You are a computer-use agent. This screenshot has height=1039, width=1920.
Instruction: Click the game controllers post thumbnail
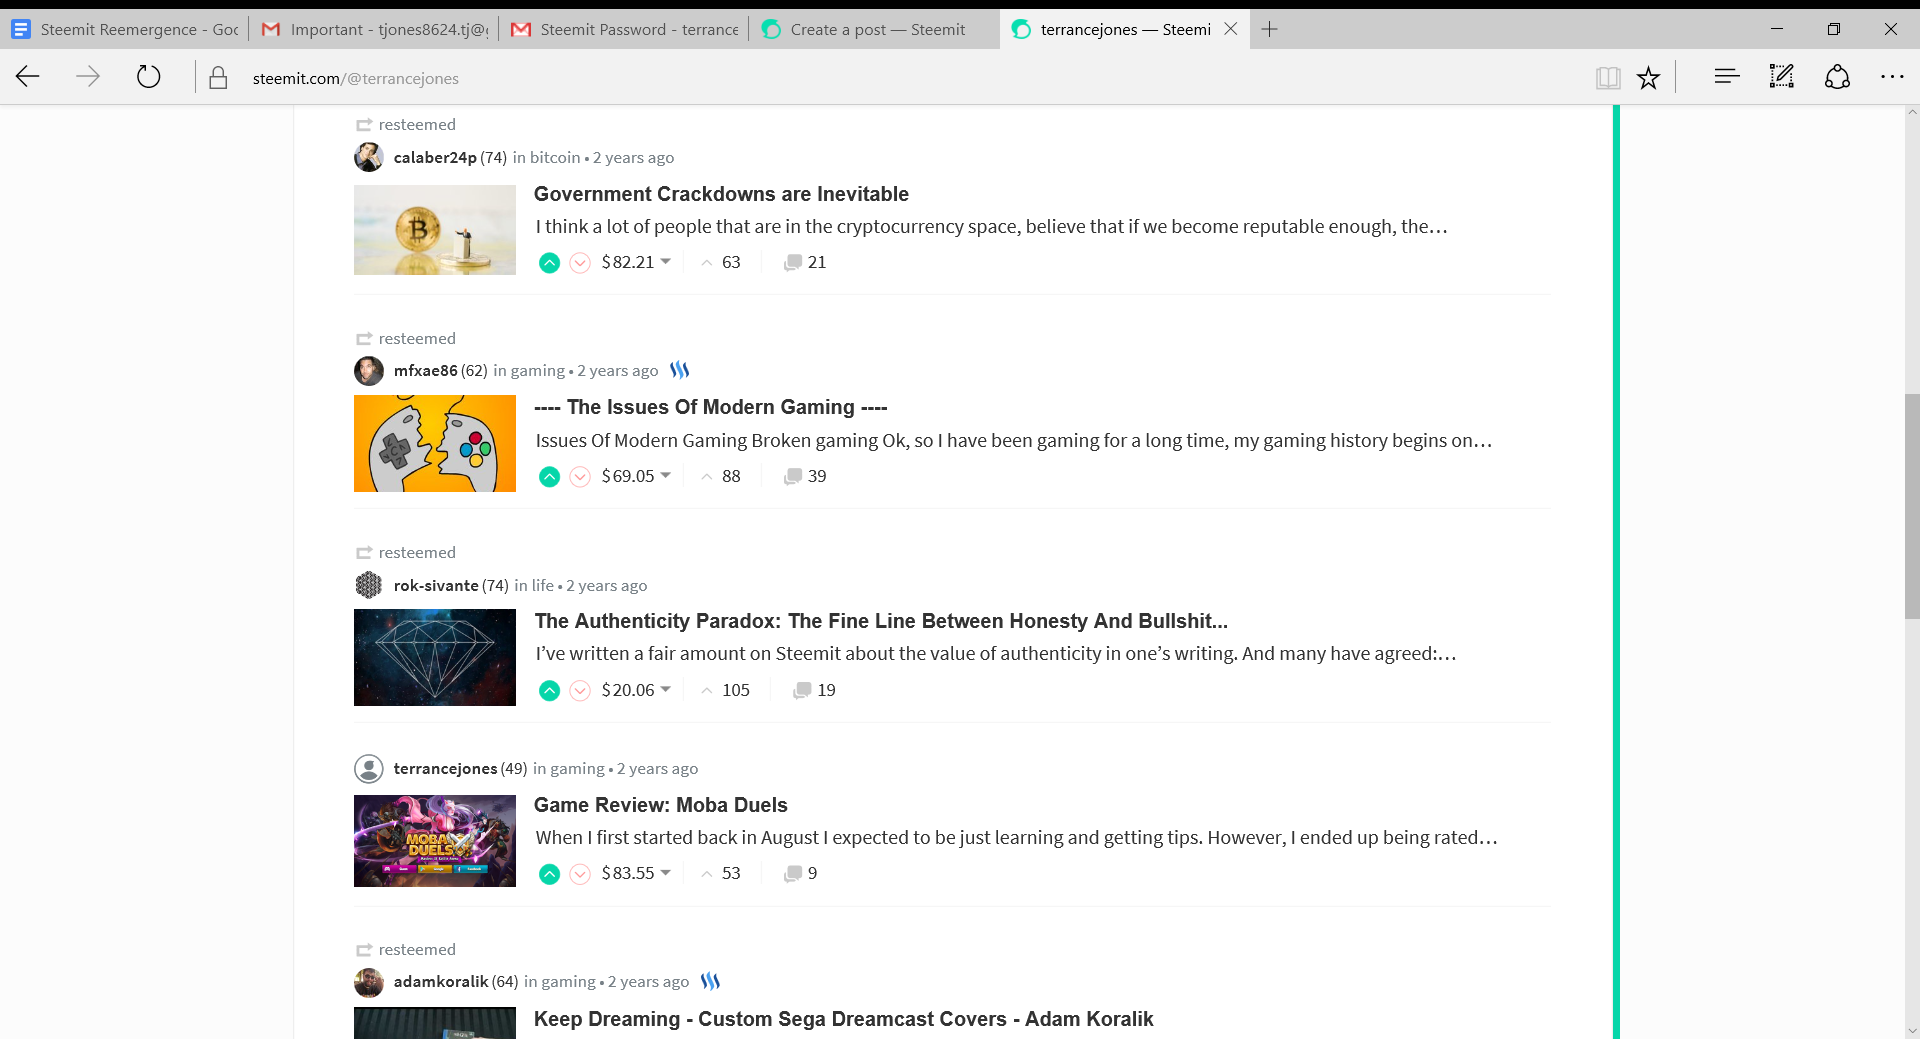coord(435,443)
